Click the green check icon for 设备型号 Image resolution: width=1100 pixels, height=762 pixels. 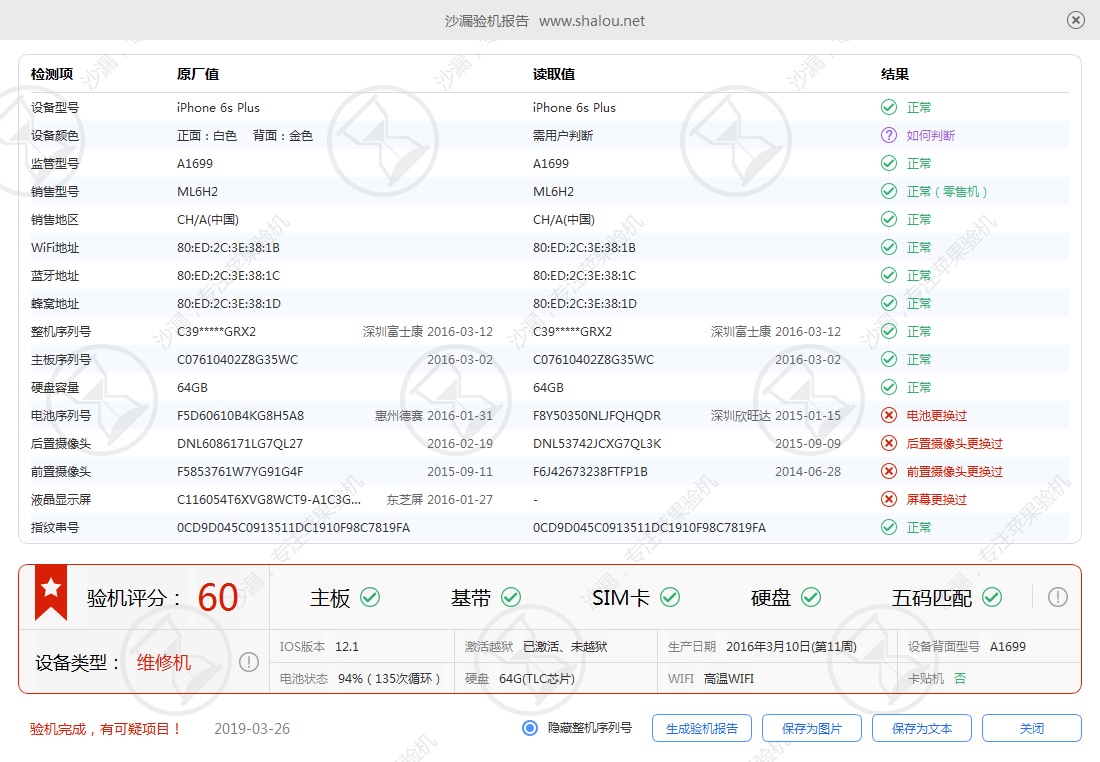coord(889,107)
